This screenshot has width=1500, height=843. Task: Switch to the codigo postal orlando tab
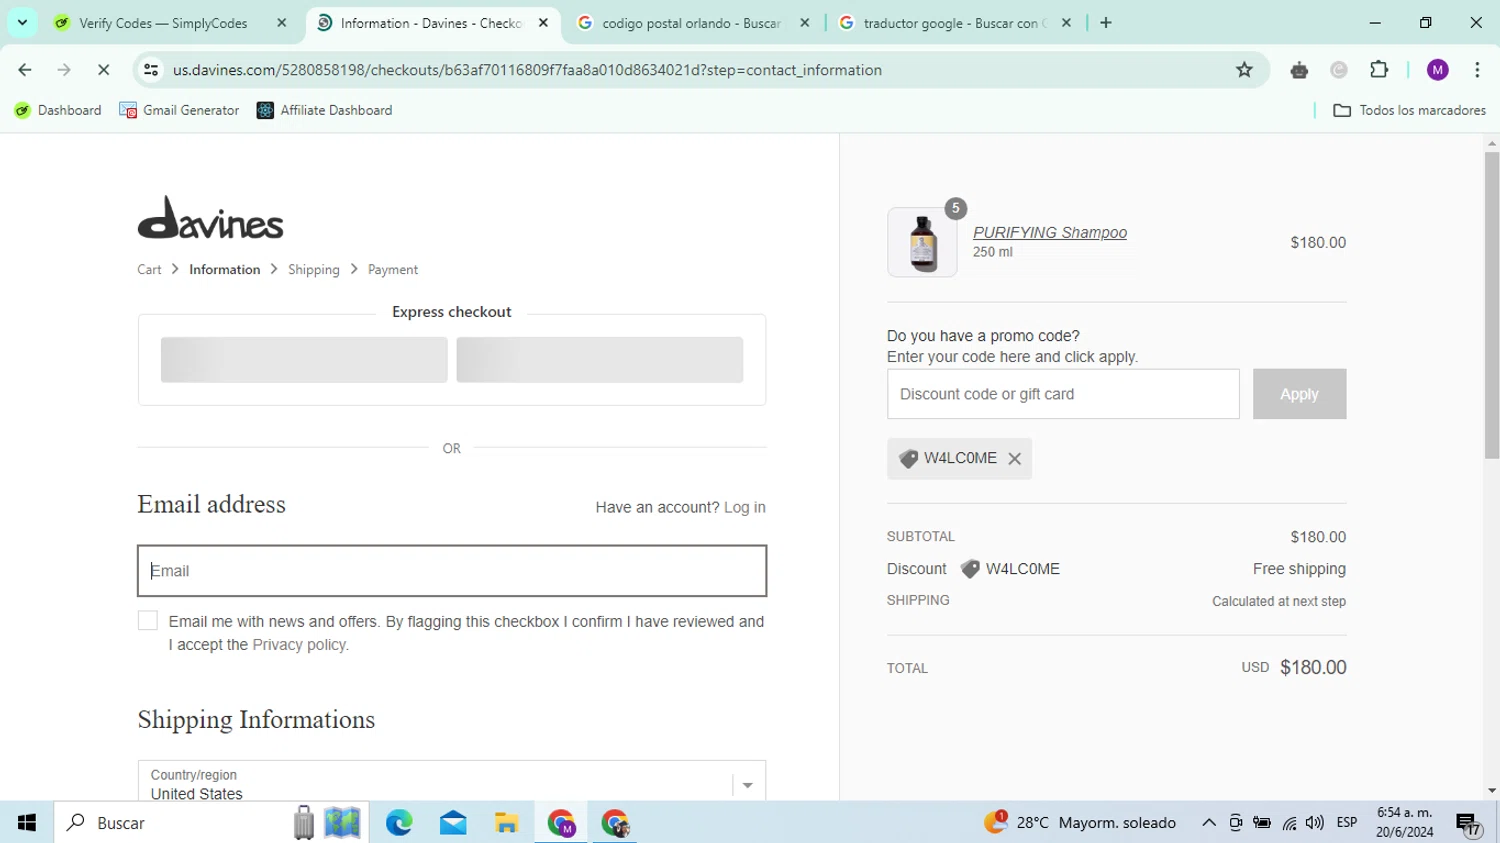tap(690, 23)
